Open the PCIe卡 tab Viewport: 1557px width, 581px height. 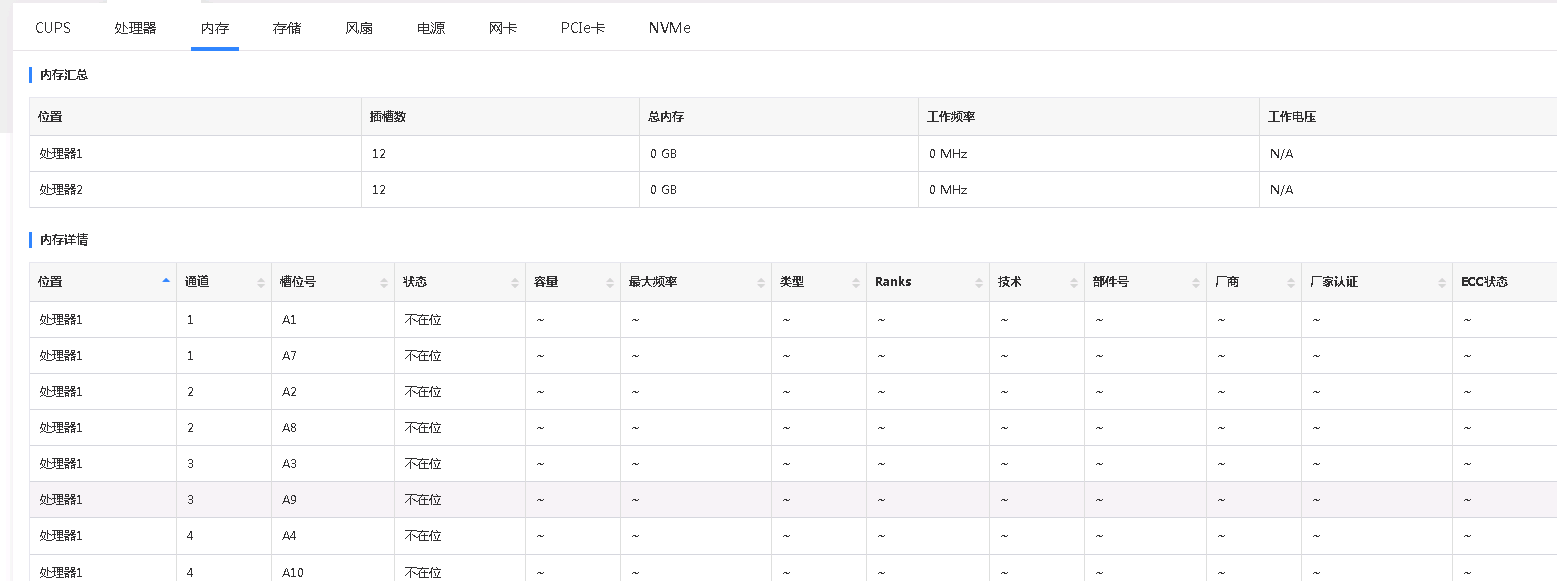[583, 28]
